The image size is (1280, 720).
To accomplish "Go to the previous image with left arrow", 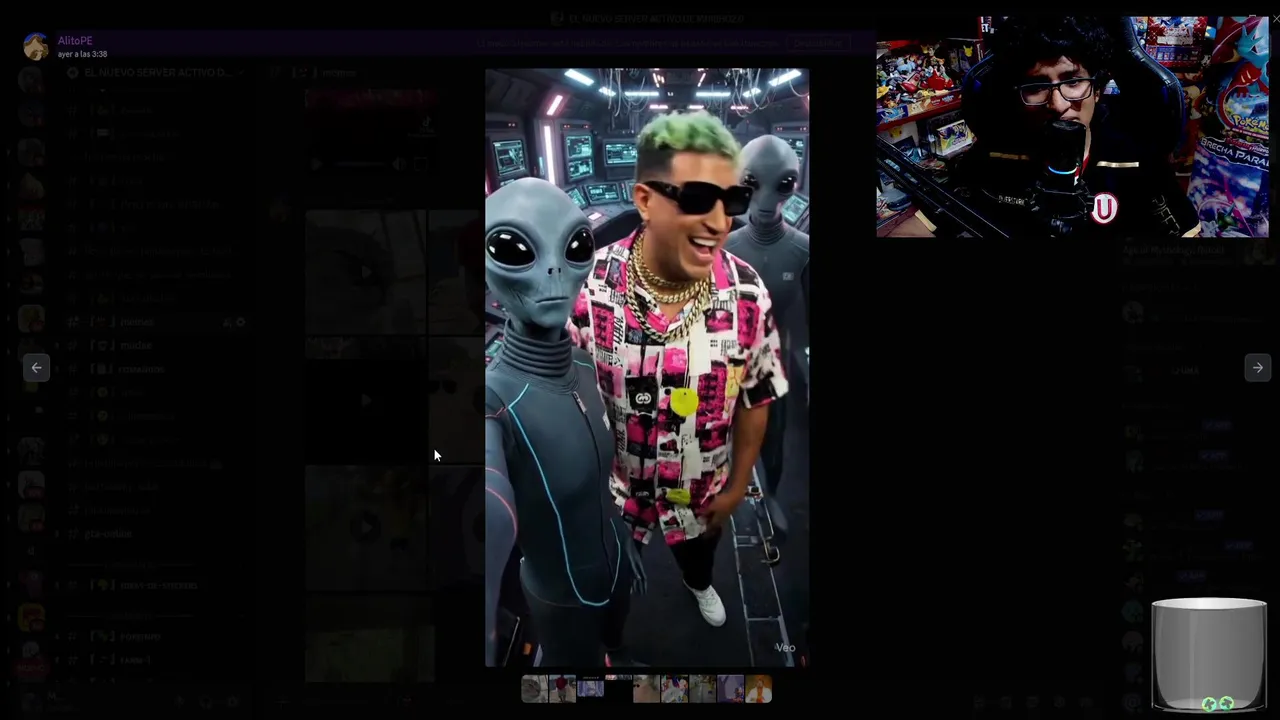I will (36, 368).
